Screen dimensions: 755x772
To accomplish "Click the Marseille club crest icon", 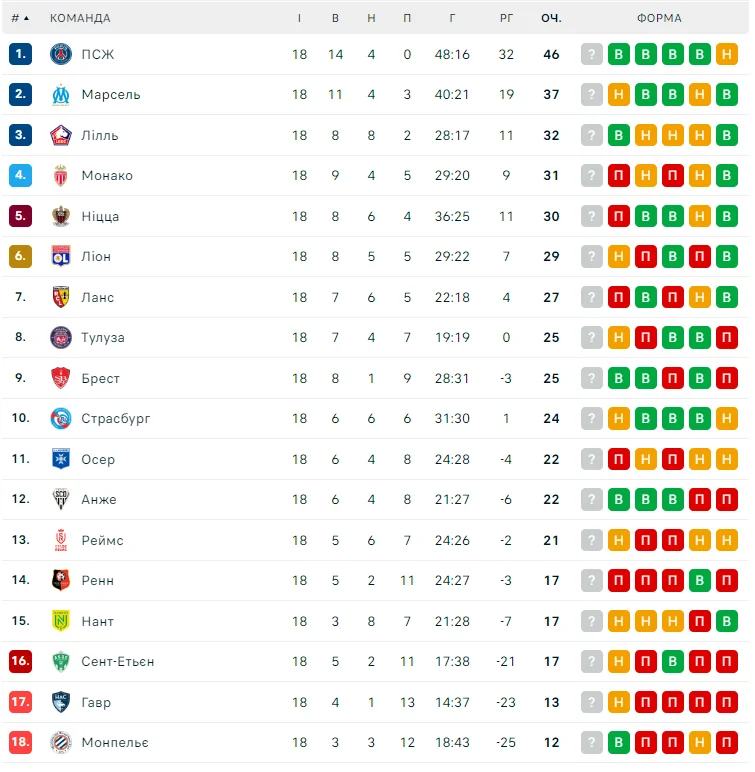I will [x=61, y=94].
